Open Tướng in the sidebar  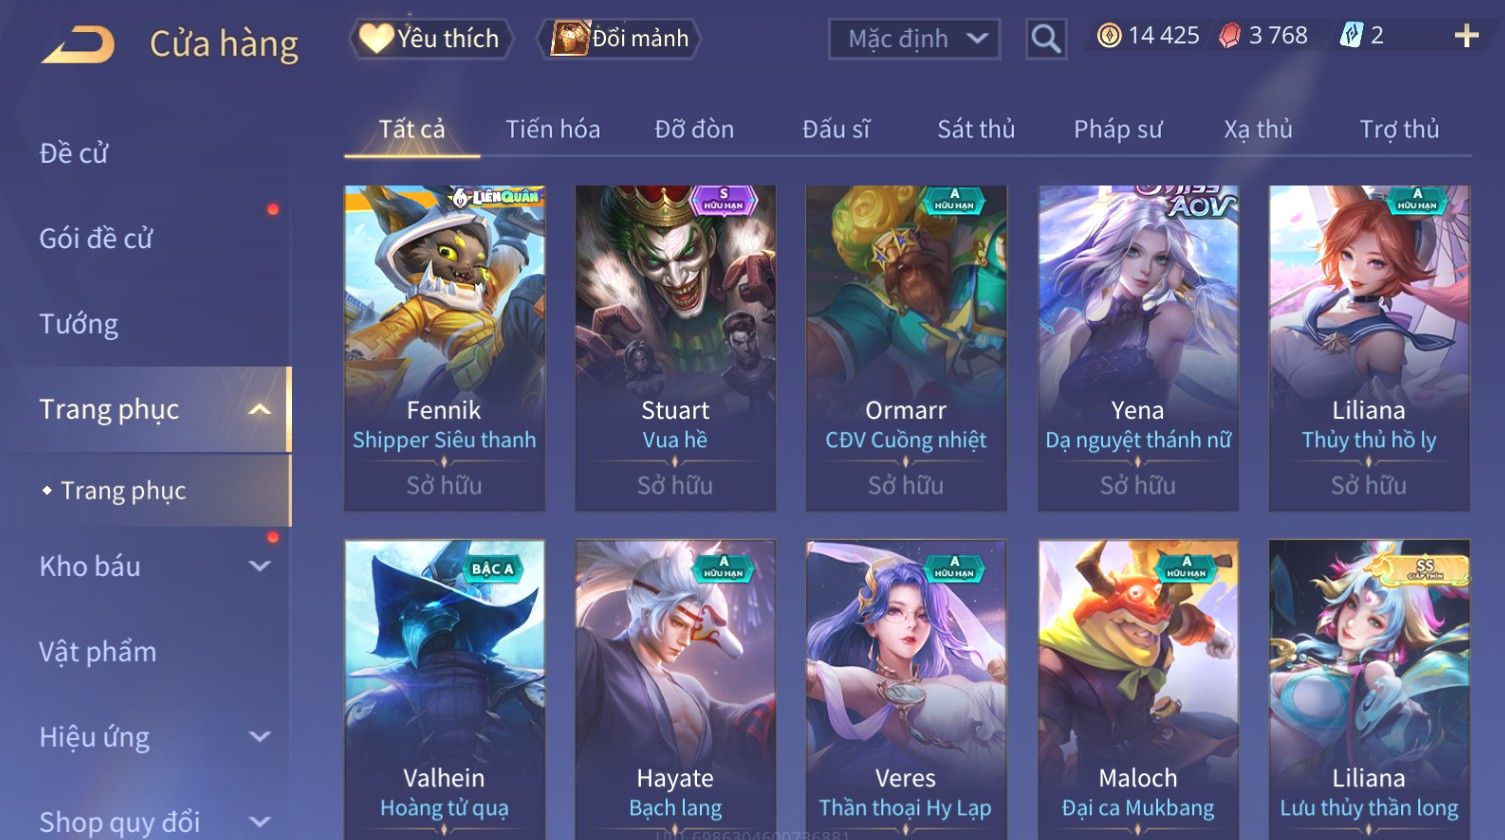click(79, 324)
